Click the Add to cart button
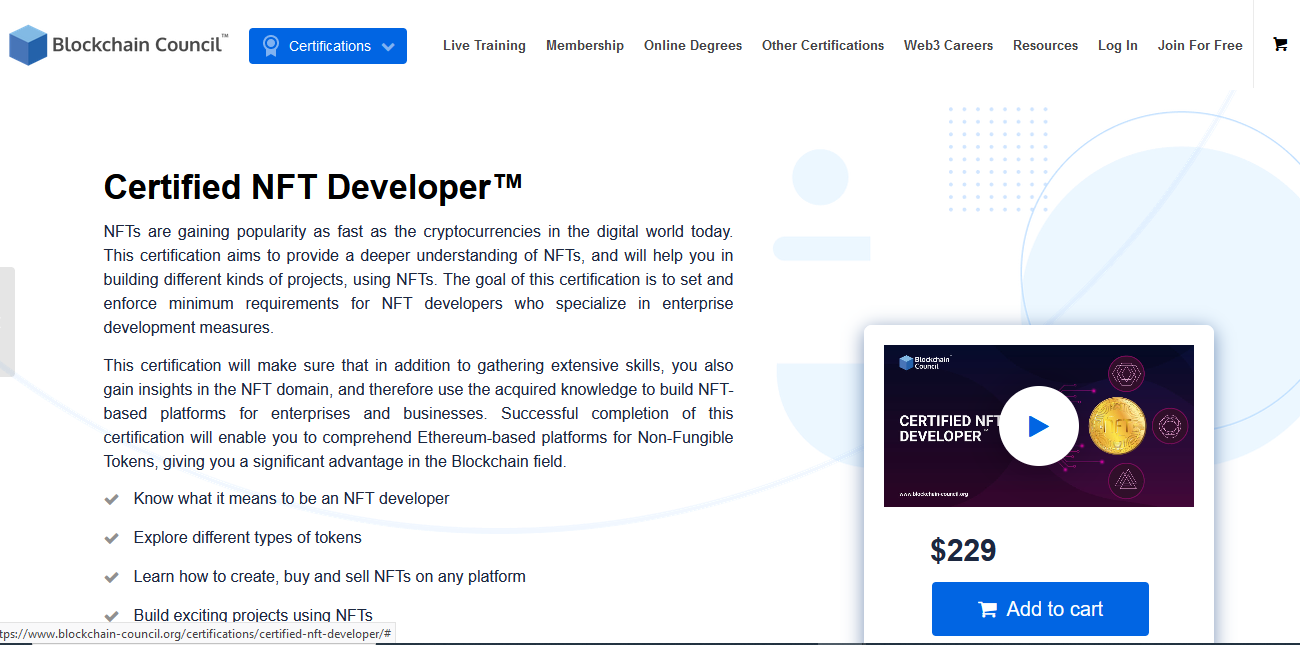The width and height of the screenshot is (1300, 645). click(x=1040, y=609)
